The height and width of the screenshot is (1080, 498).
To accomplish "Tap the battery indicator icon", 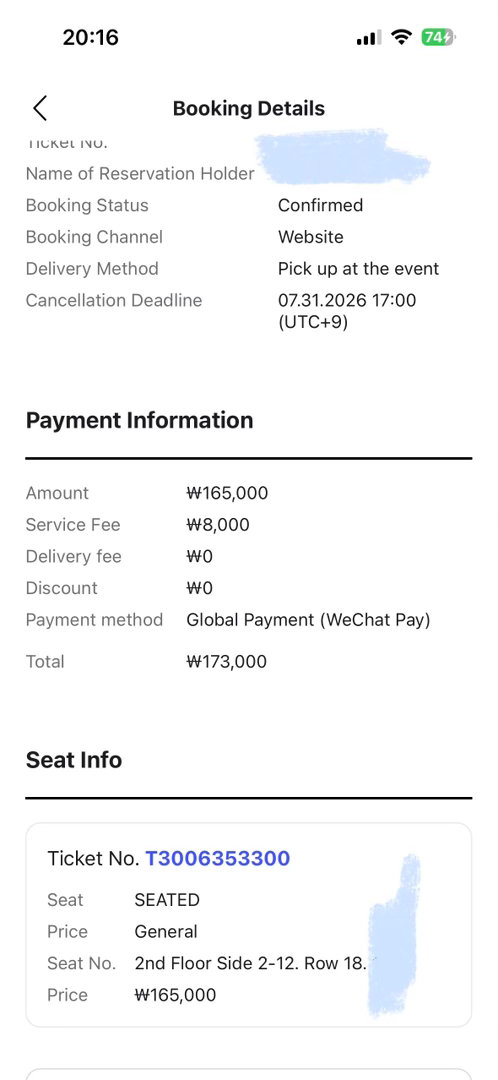I will click(x=438, y=37).
